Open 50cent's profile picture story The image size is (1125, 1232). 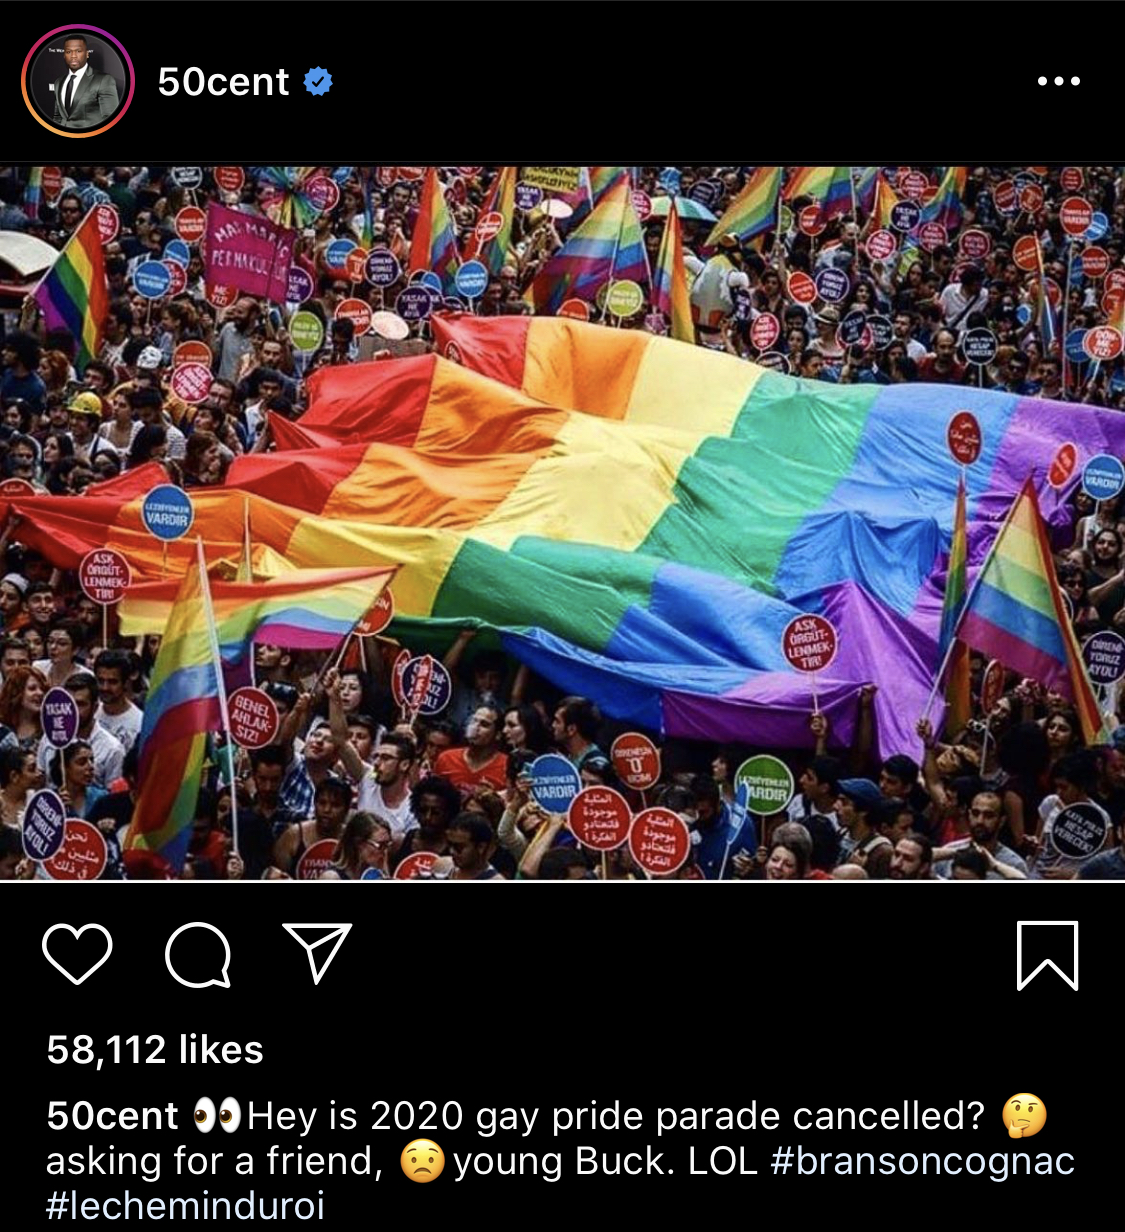(78, 81)
